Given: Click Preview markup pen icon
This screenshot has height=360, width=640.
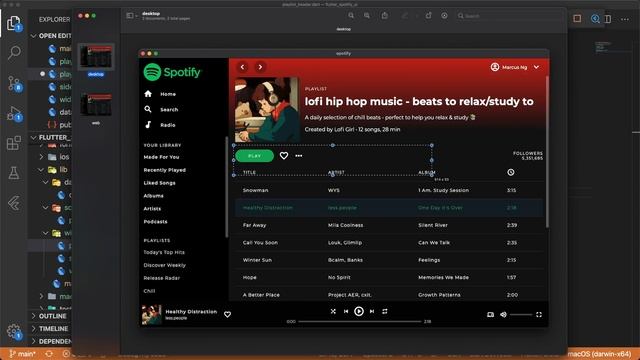Looking at the screenshot, I should [404, 16].
